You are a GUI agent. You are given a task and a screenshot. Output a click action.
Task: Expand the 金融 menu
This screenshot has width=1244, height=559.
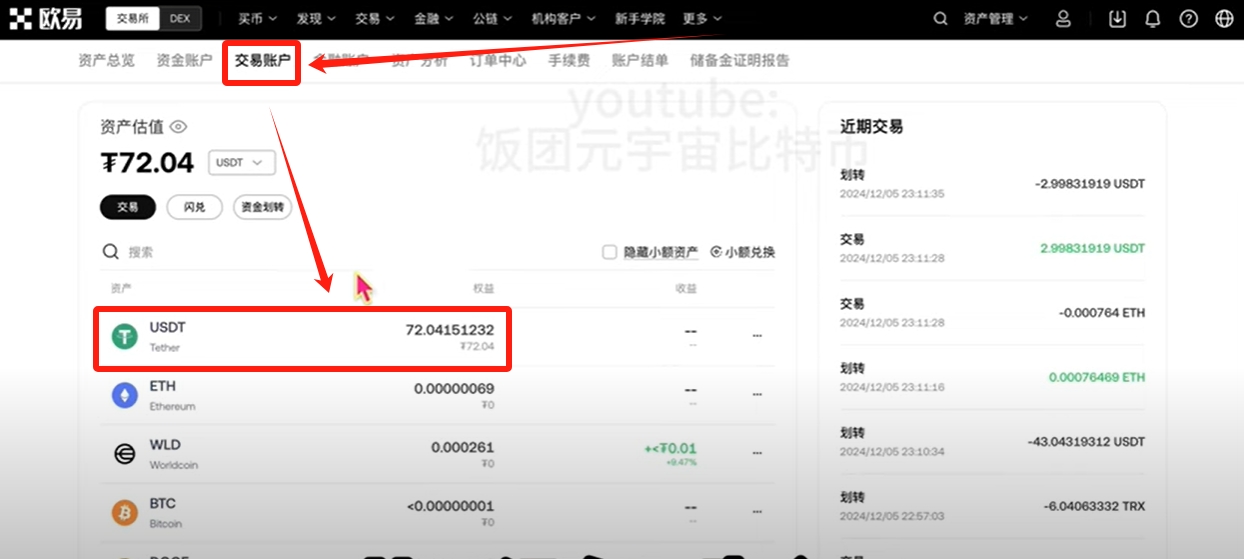433,19
